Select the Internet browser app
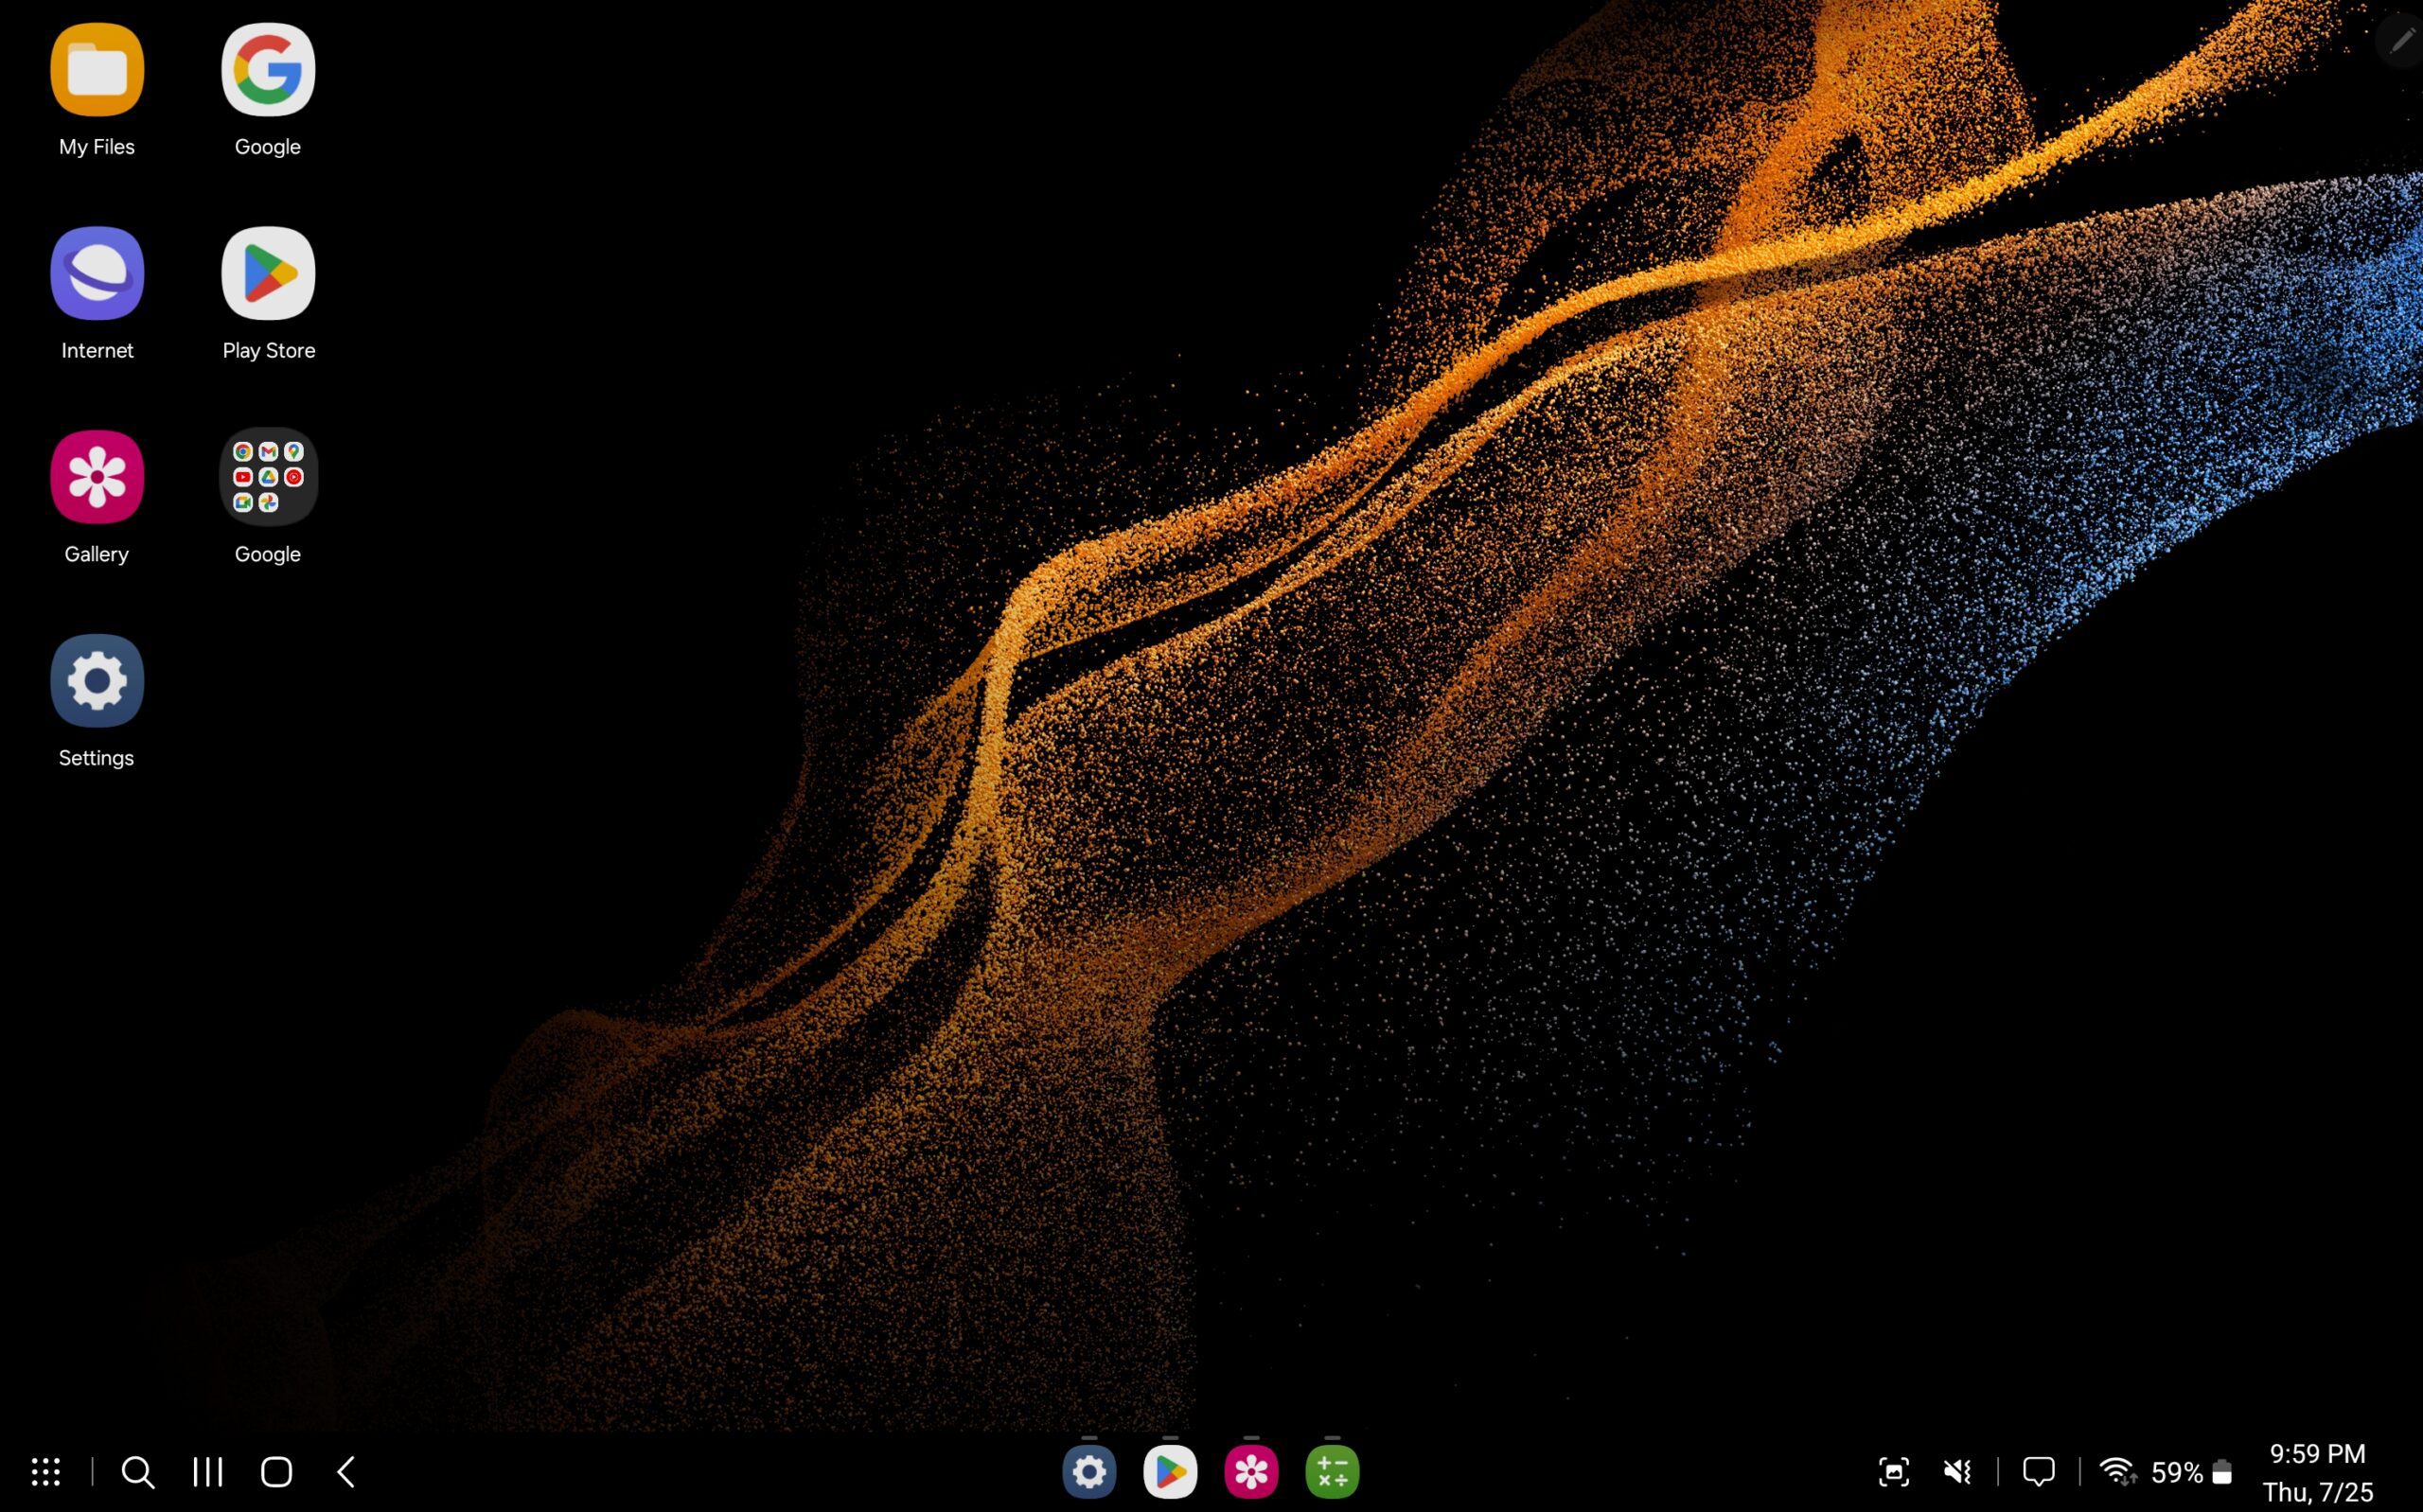 pos(96,272)
